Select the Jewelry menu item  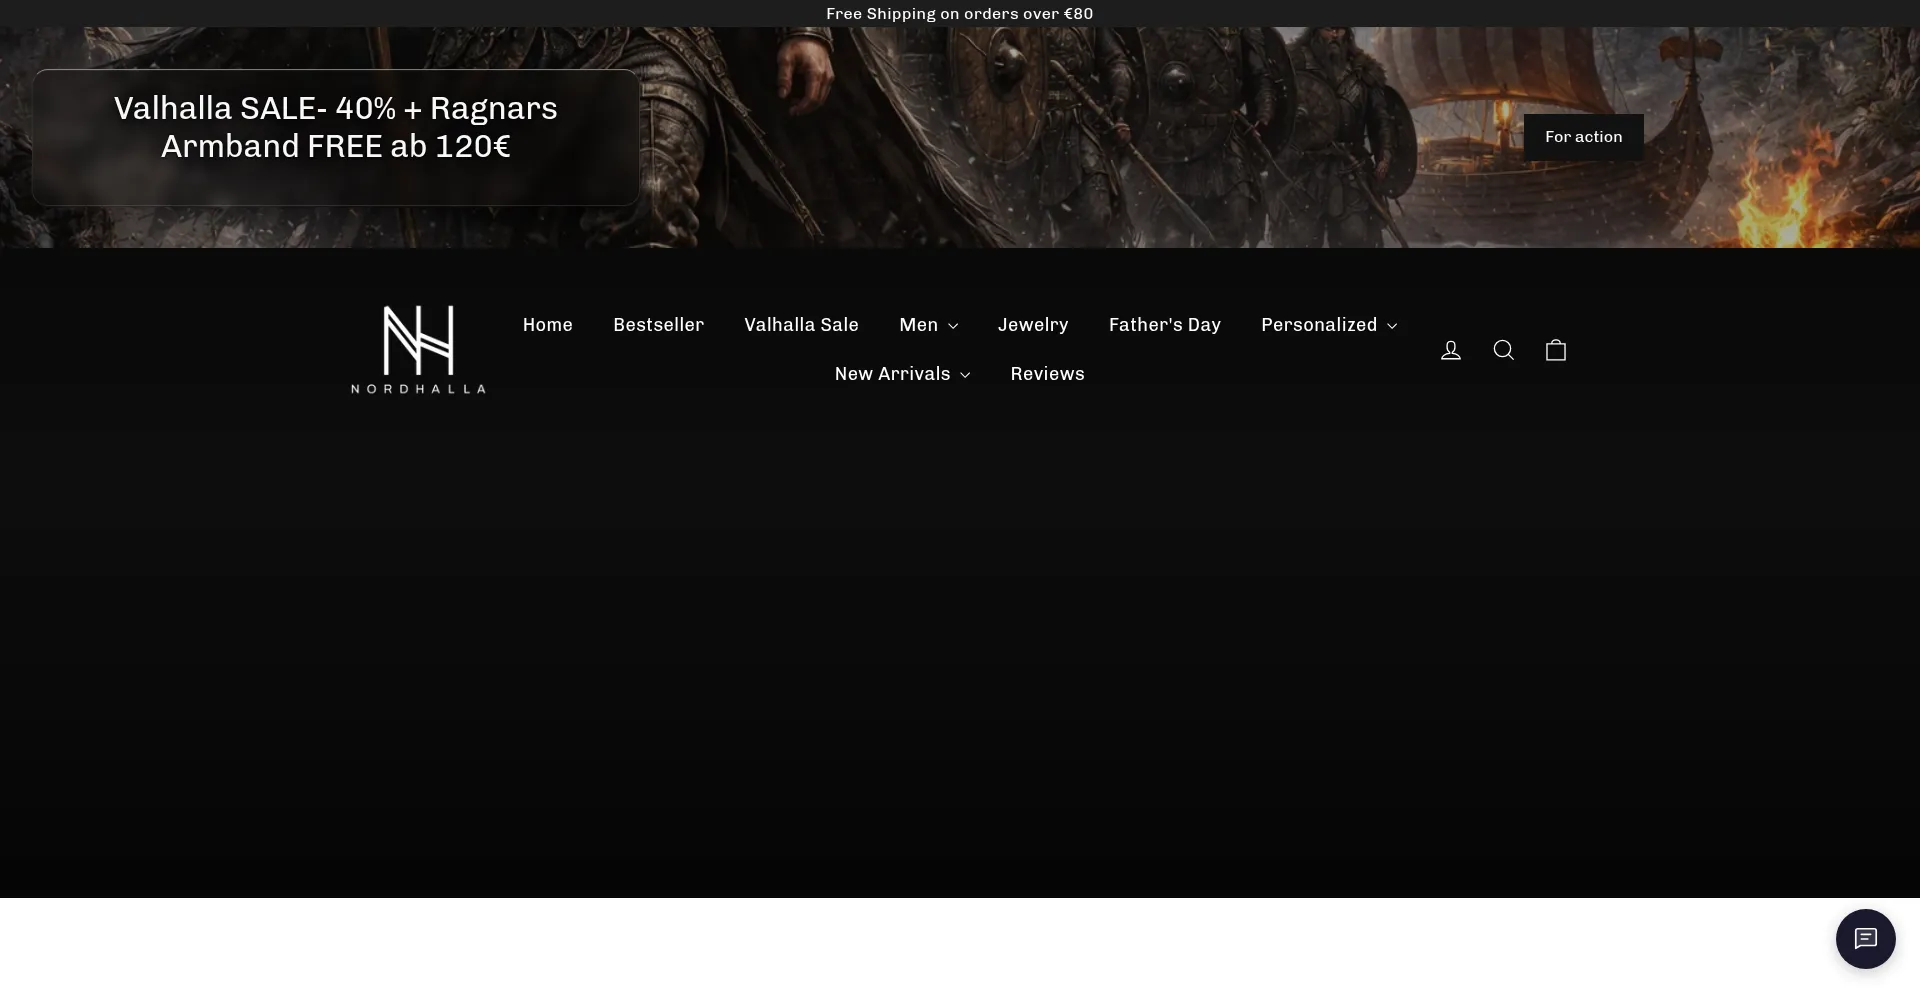1033,325
